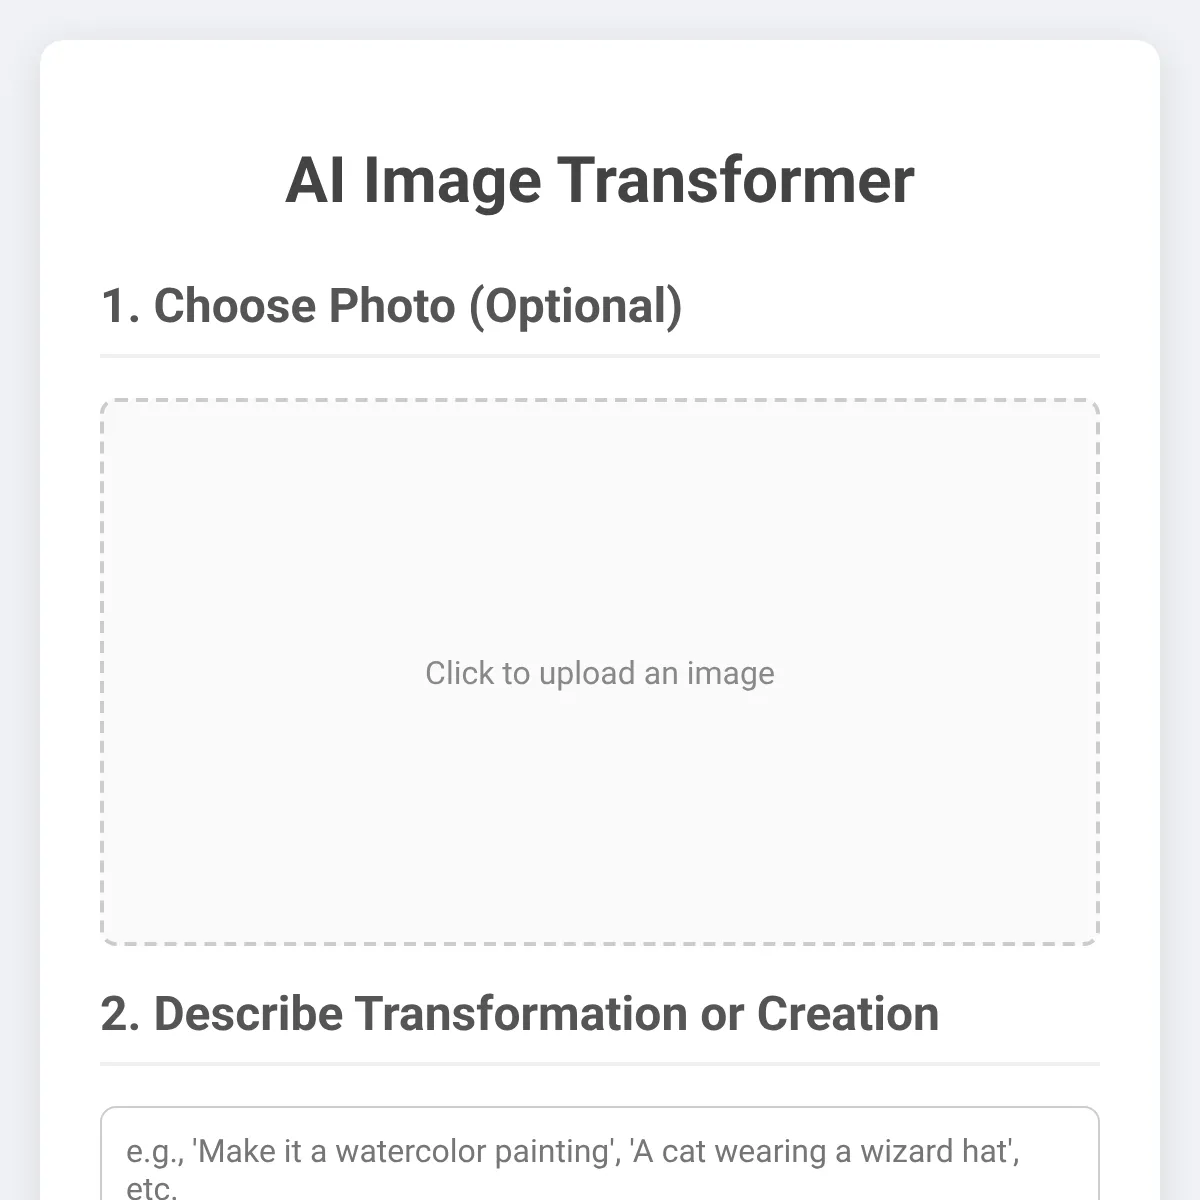Click the word "Image" in the page title
Viewport: 1200px width, 1200px height.
[451, 181]
